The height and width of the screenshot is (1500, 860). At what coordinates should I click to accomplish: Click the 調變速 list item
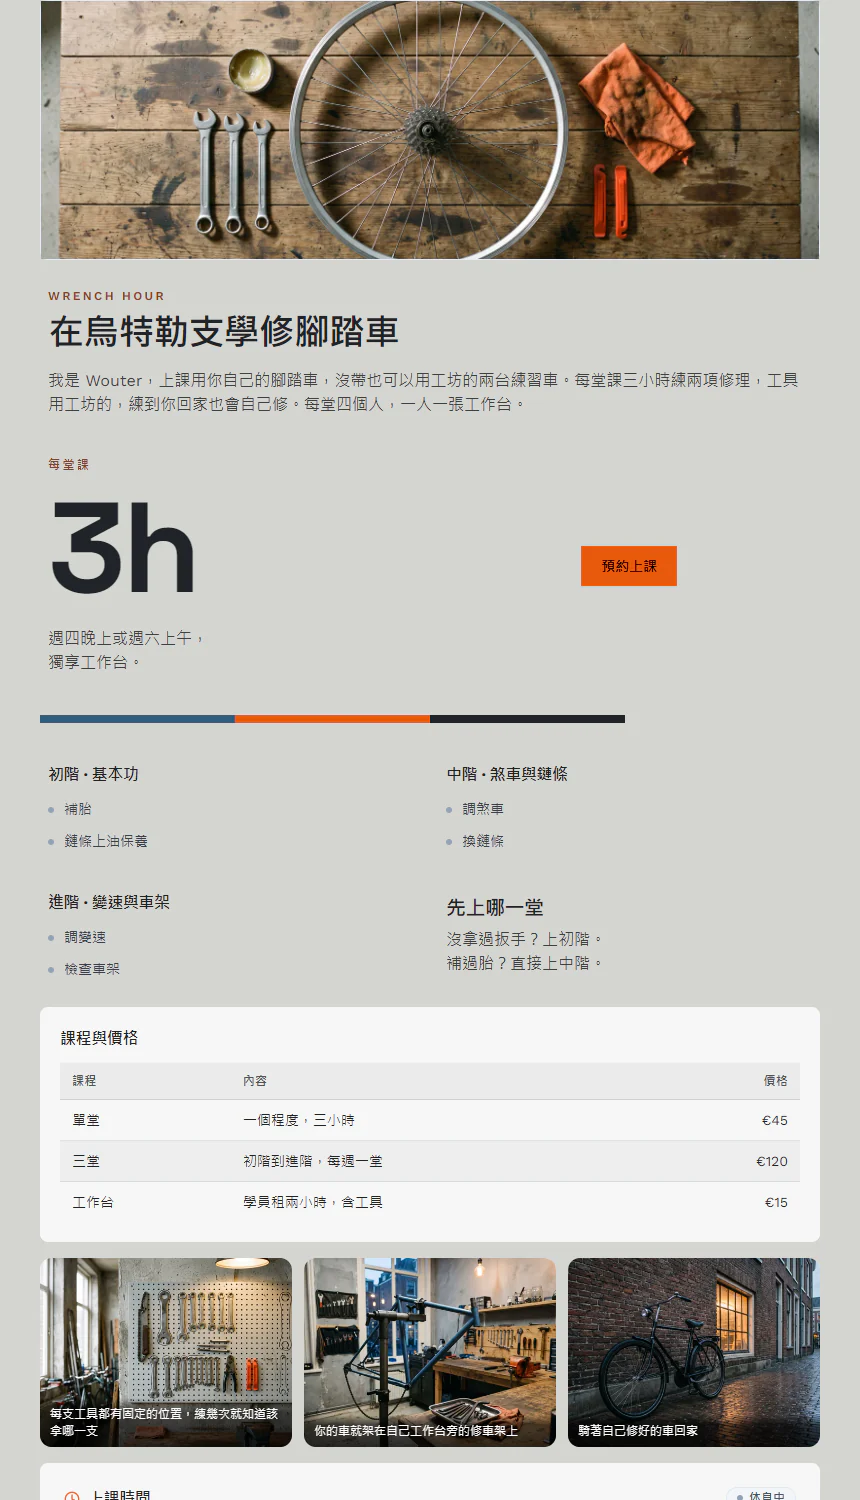[85, 937]
